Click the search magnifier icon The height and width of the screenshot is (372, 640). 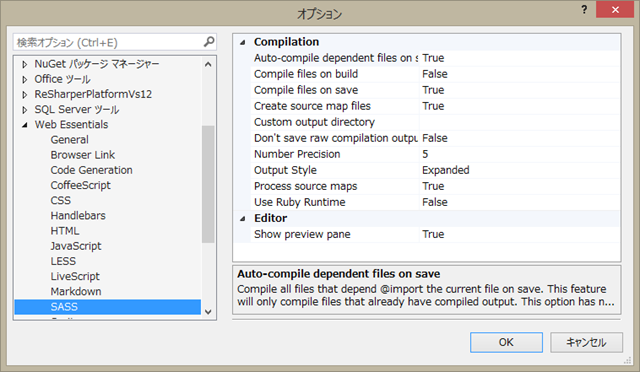209,42
